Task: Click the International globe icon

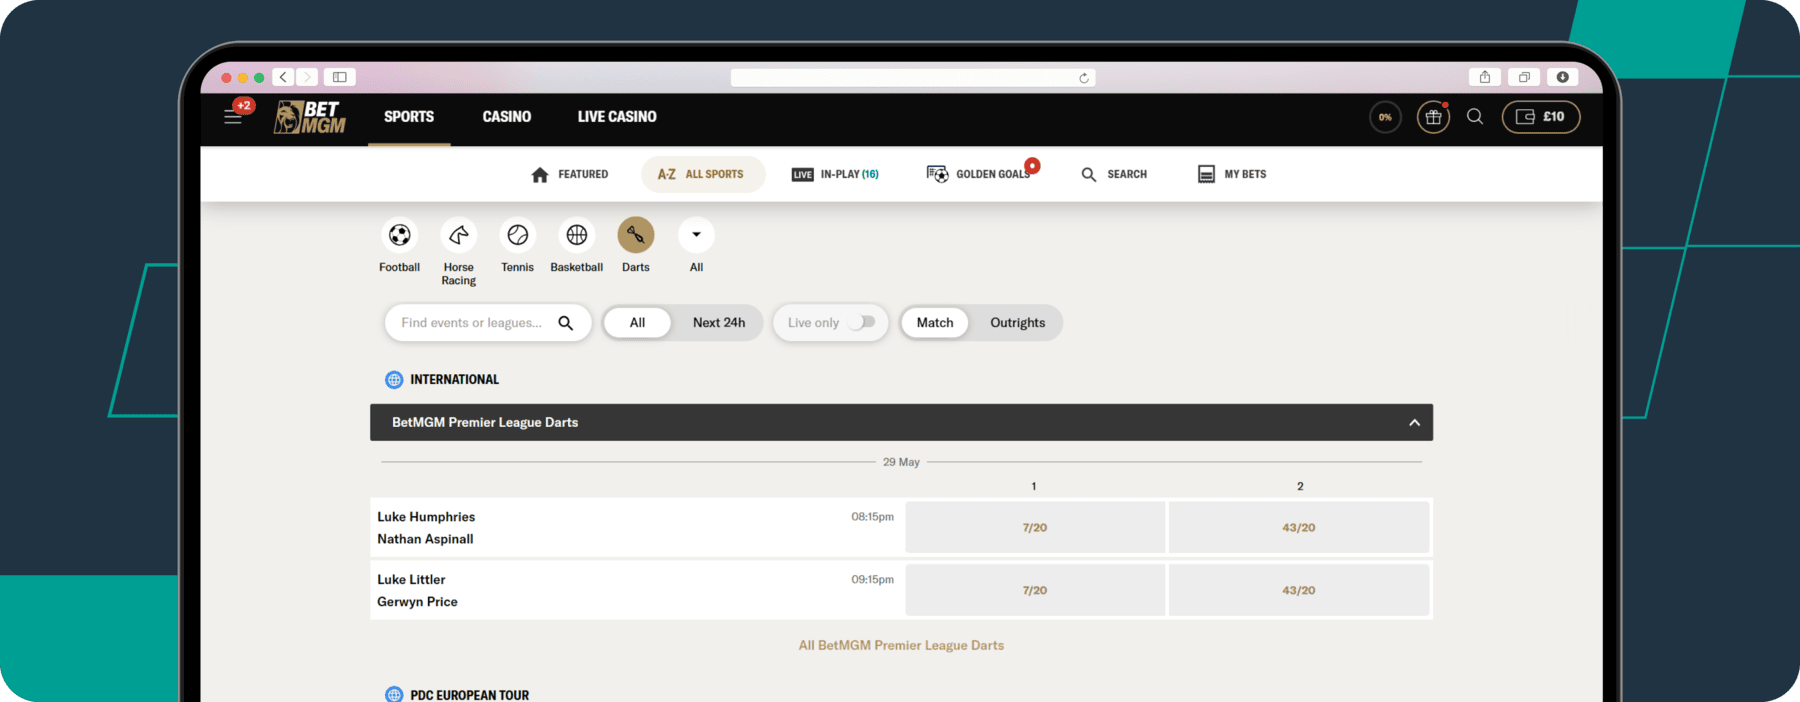Action: (394, 380)
